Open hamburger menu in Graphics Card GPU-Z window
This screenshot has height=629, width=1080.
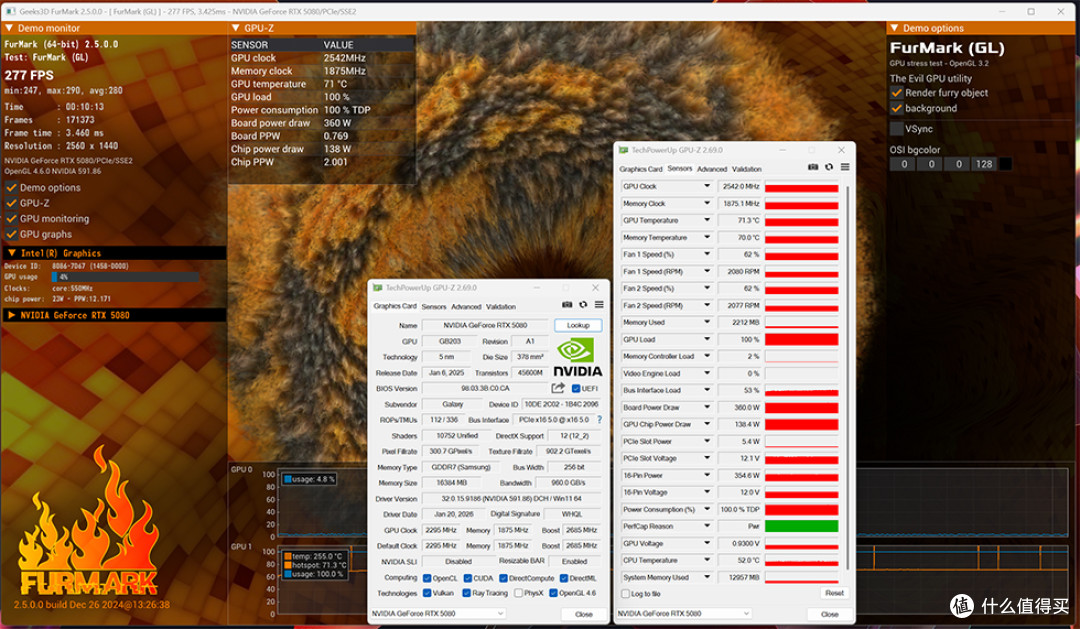(x=599, y=305)
